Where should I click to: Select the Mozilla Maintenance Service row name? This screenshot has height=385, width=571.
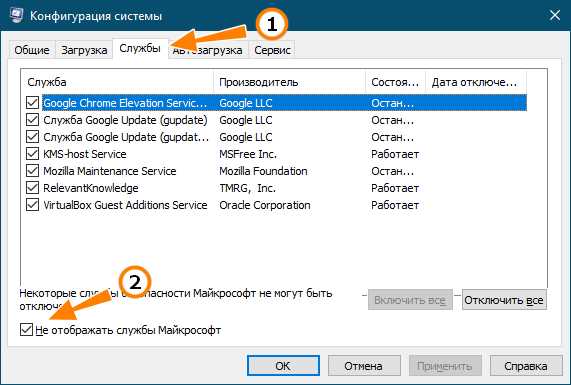110,171
